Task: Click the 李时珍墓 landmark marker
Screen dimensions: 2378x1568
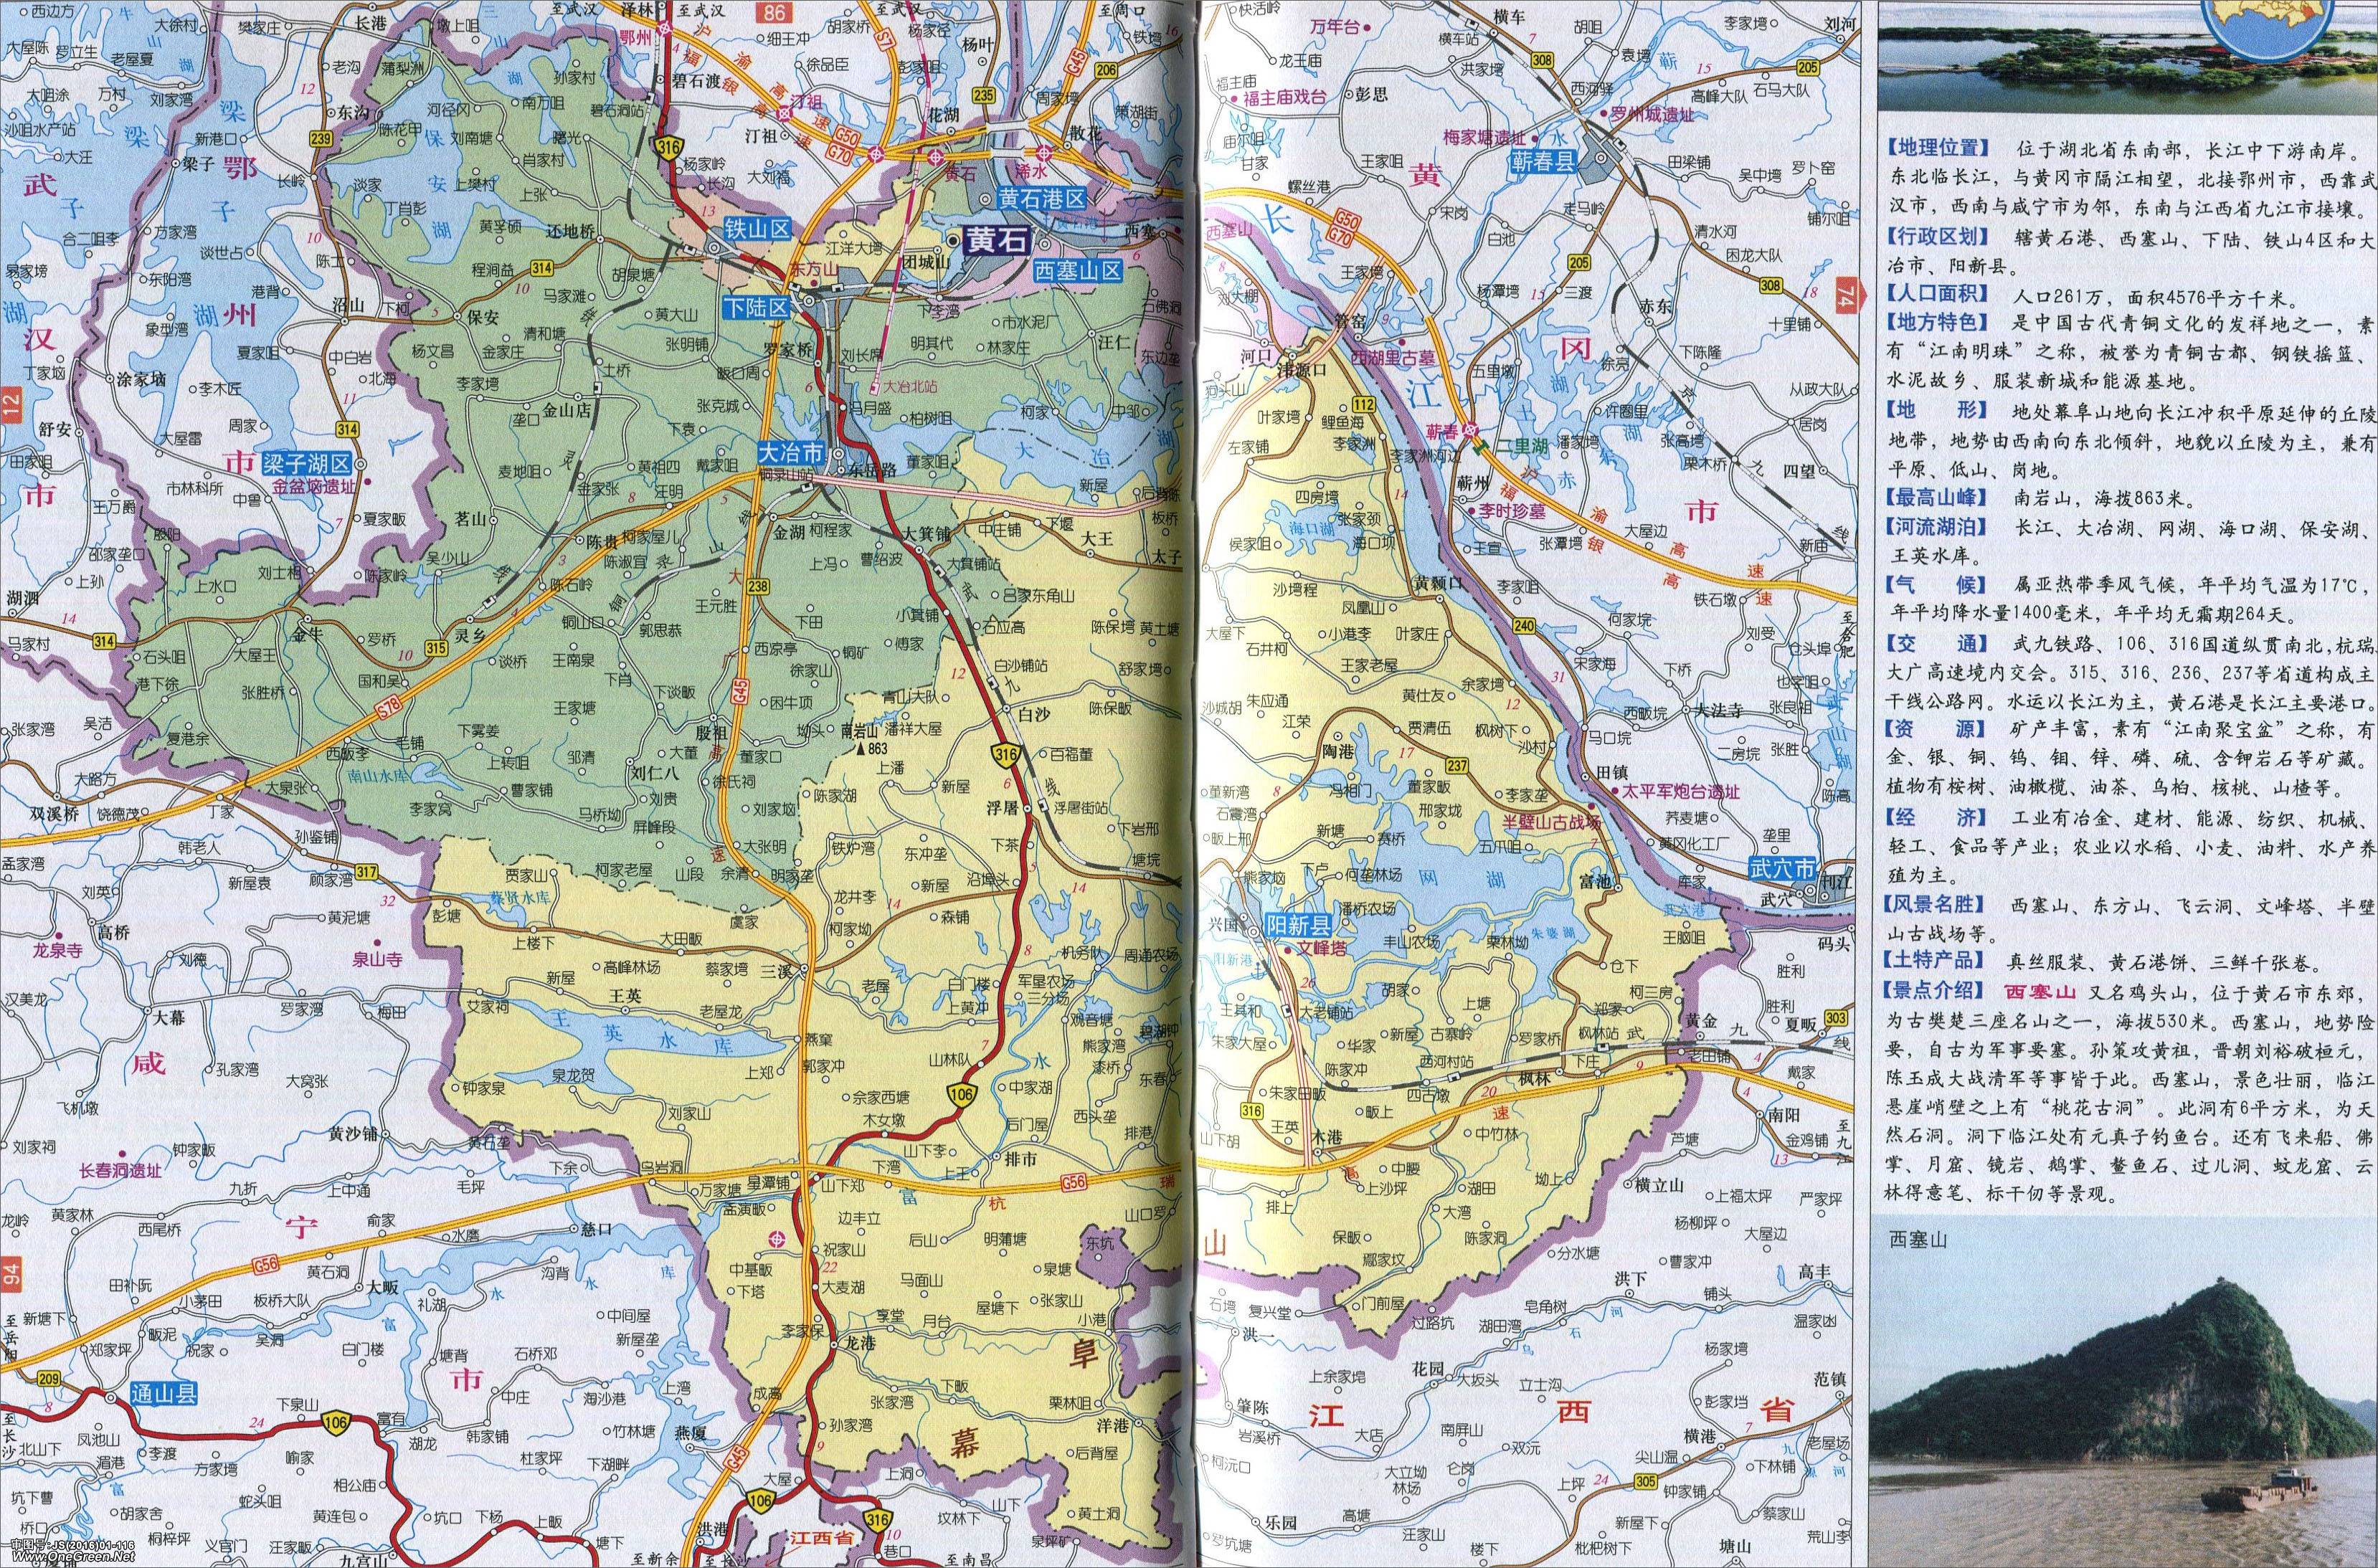Action: coord(1471,510)
